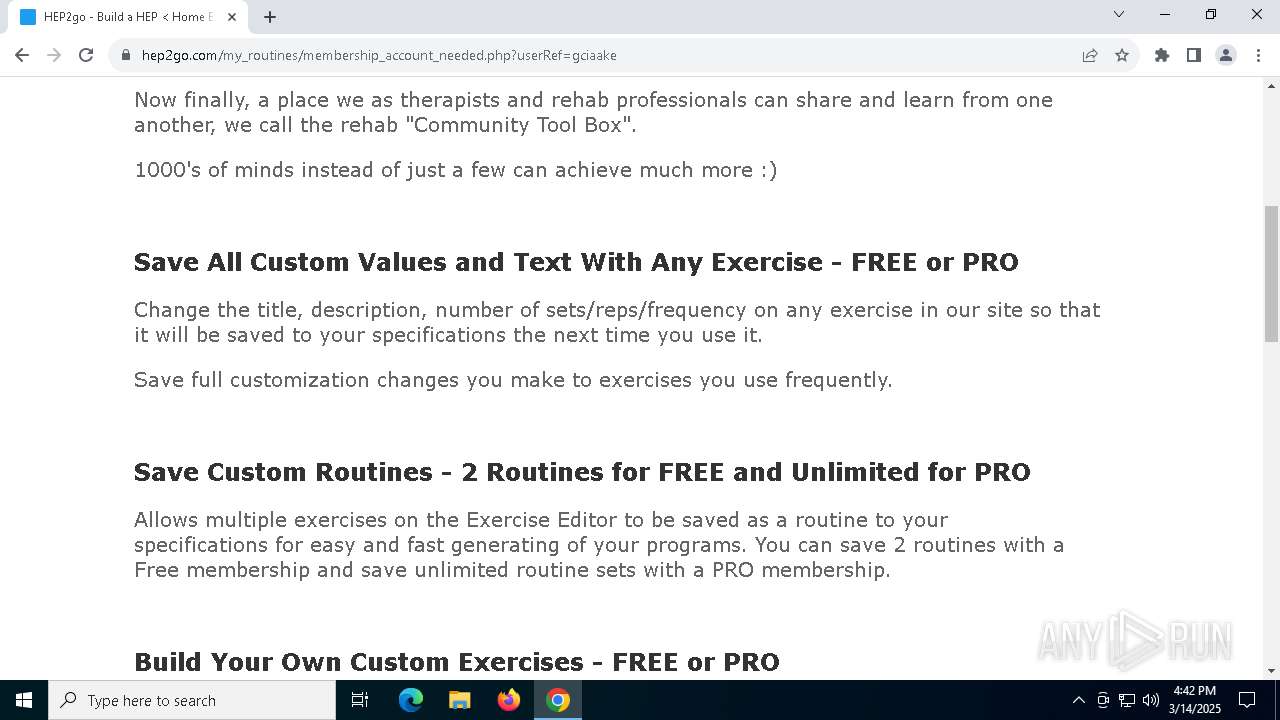Restore down the Chrome window
The image size is (1280, 720).
click(x=1211, y=14)
